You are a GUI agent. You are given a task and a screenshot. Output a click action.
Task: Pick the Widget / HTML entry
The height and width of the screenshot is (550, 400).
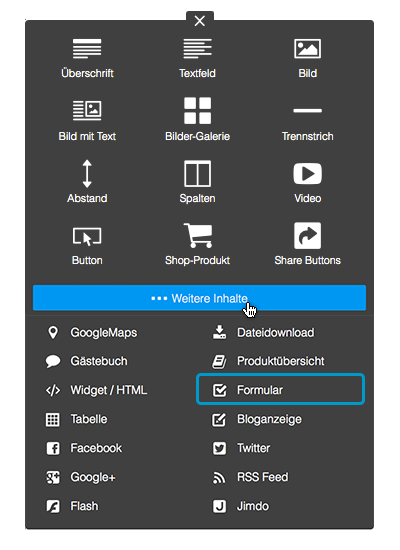(x=96, y=390)
